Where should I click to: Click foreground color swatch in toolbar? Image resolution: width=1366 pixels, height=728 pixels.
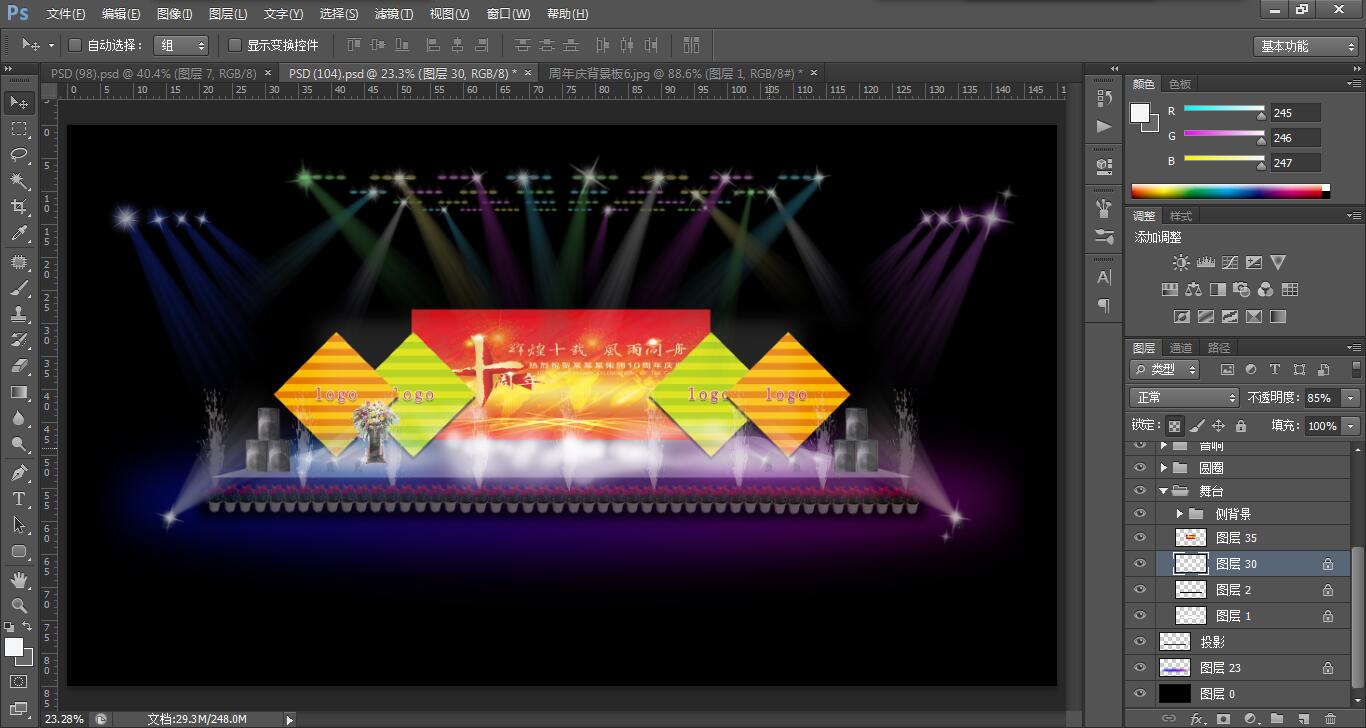(14, 648)
